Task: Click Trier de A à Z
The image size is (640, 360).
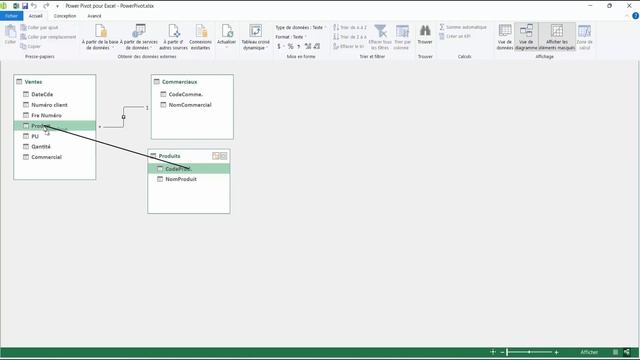Action: click(350, 27)
